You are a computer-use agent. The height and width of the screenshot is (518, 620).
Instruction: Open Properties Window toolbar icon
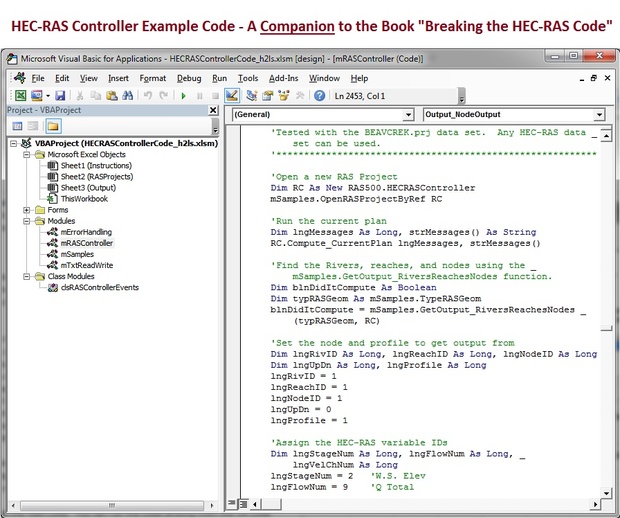pyautogui.click(x=268, y=95)
